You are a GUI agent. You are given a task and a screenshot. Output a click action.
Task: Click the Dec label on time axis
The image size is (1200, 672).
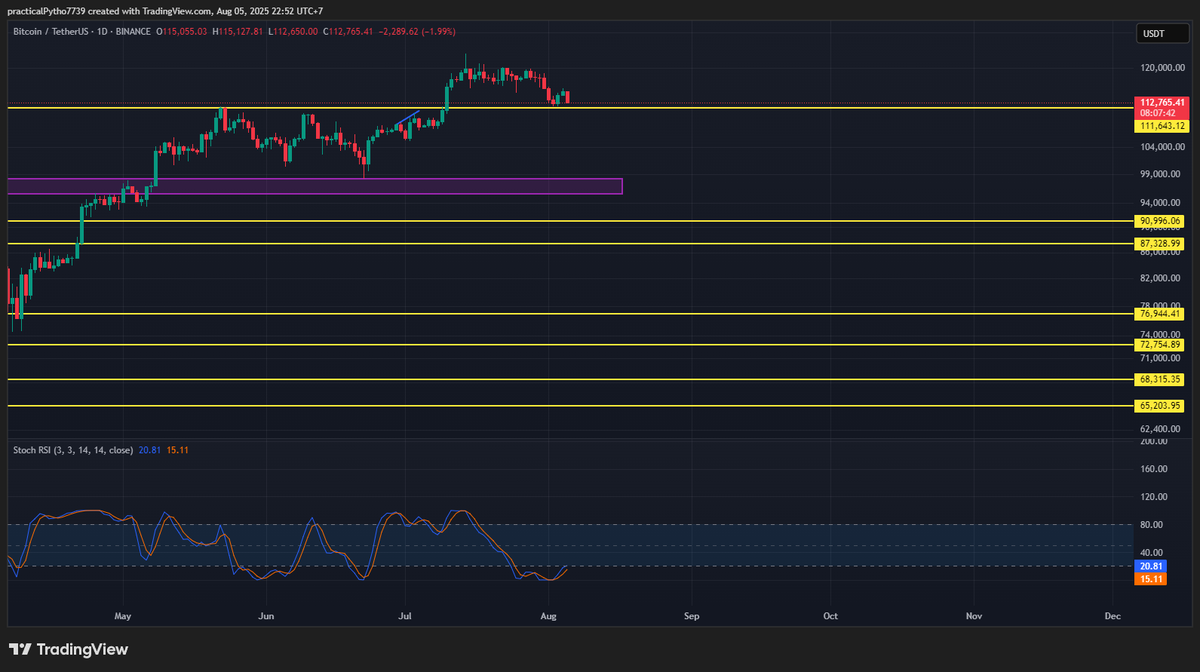tap(1112, 617)
